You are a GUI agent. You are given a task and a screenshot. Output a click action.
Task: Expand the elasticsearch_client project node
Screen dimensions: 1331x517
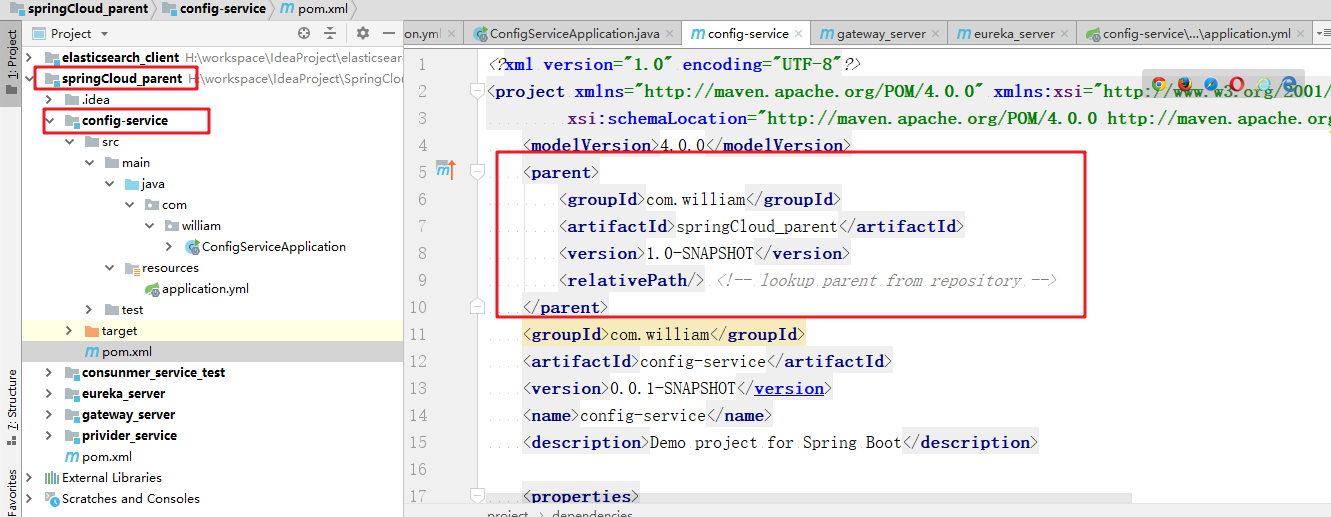pyautogui.click(x=29, y=57)
